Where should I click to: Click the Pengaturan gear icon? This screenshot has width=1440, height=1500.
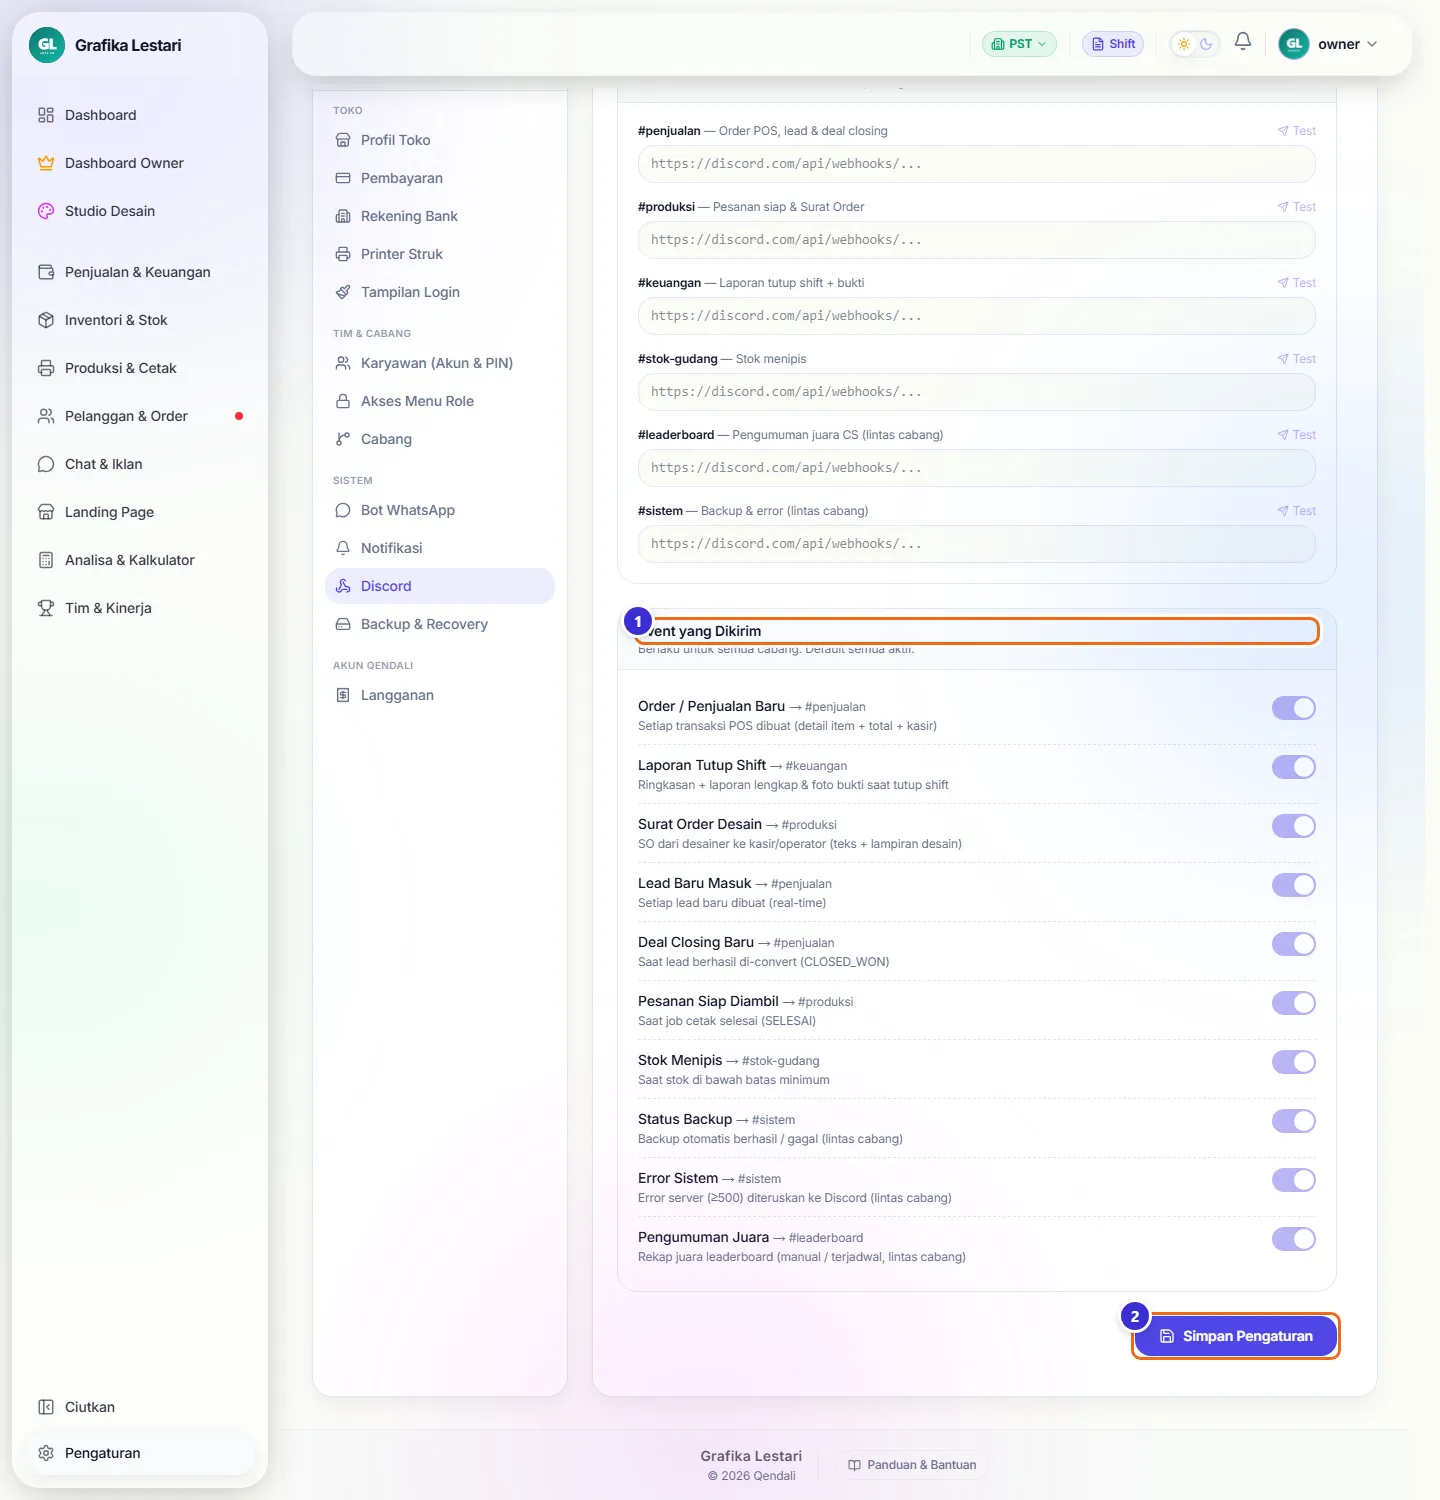tap(46, 1453)
